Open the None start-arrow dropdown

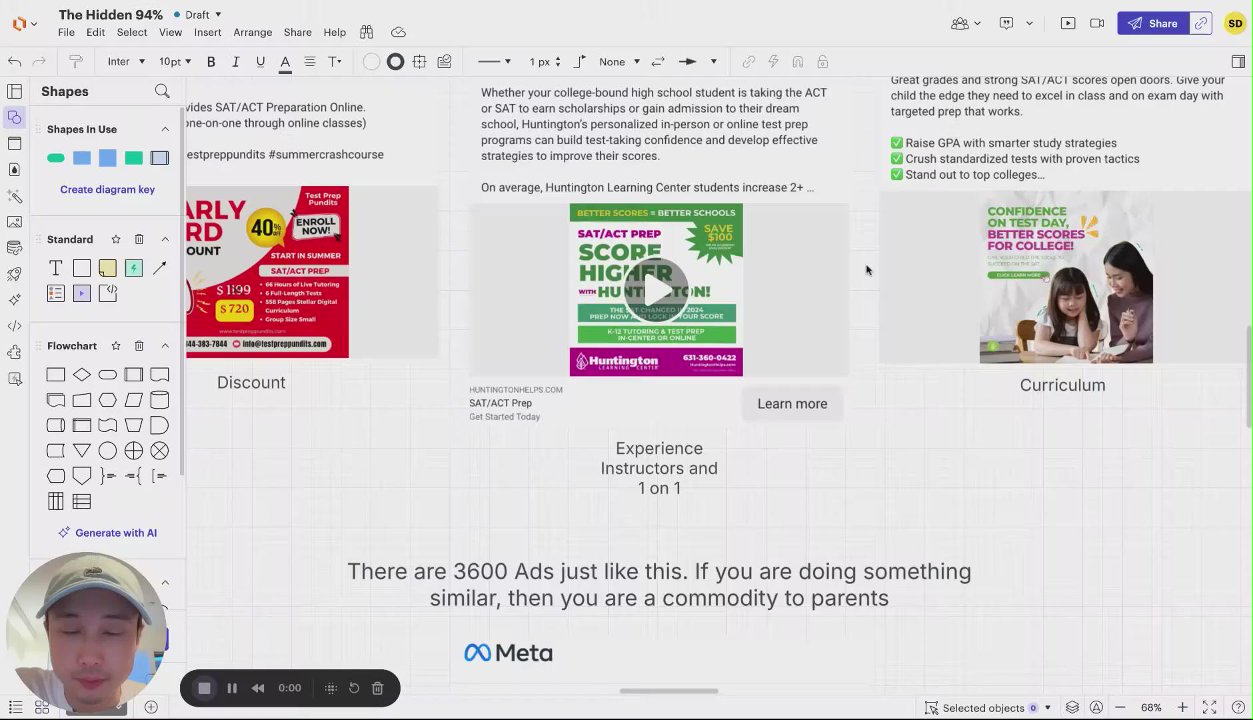(x=619, y=62)
